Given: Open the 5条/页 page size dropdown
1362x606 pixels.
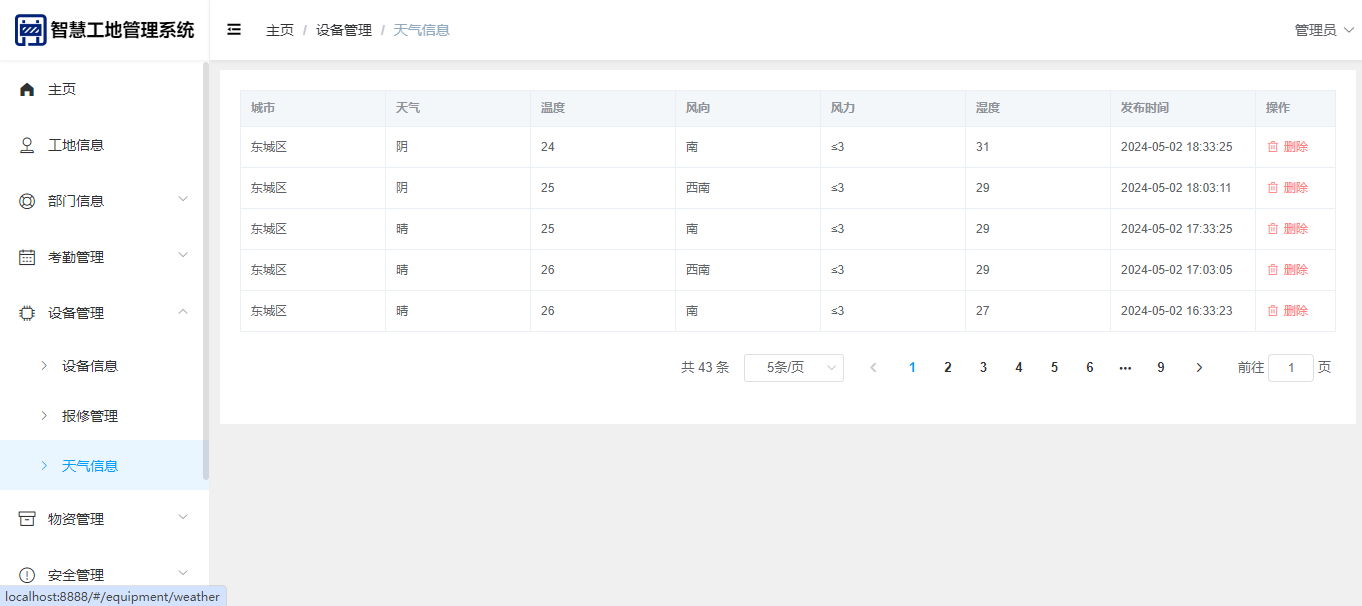Looking at the screenshot, I should (793, 368).
